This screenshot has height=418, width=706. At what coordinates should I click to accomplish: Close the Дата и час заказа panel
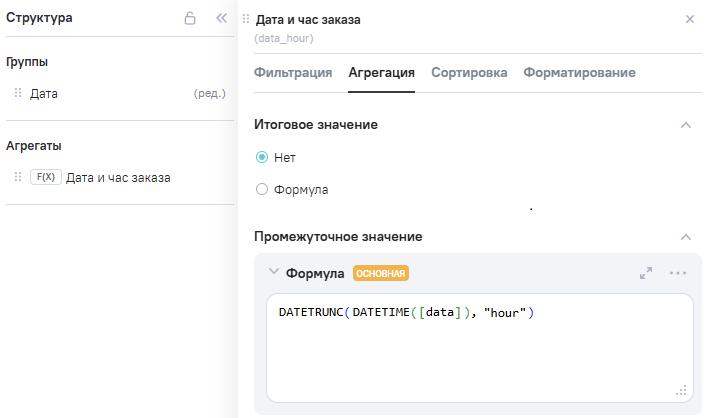pyautogui.click(x=689, y=19)
